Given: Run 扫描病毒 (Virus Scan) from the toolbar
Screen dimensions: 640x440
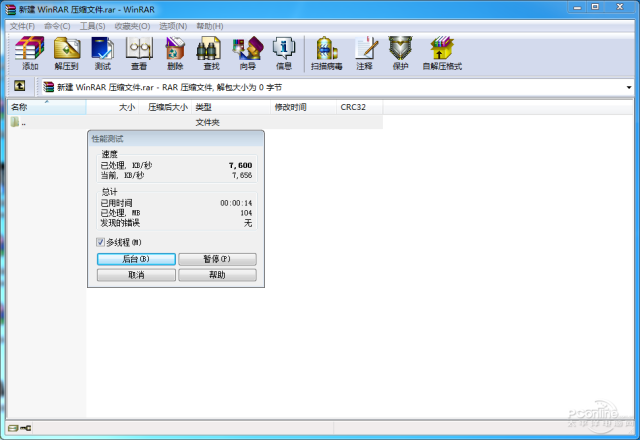Looking at the screenshot, I should coord(326,52).
